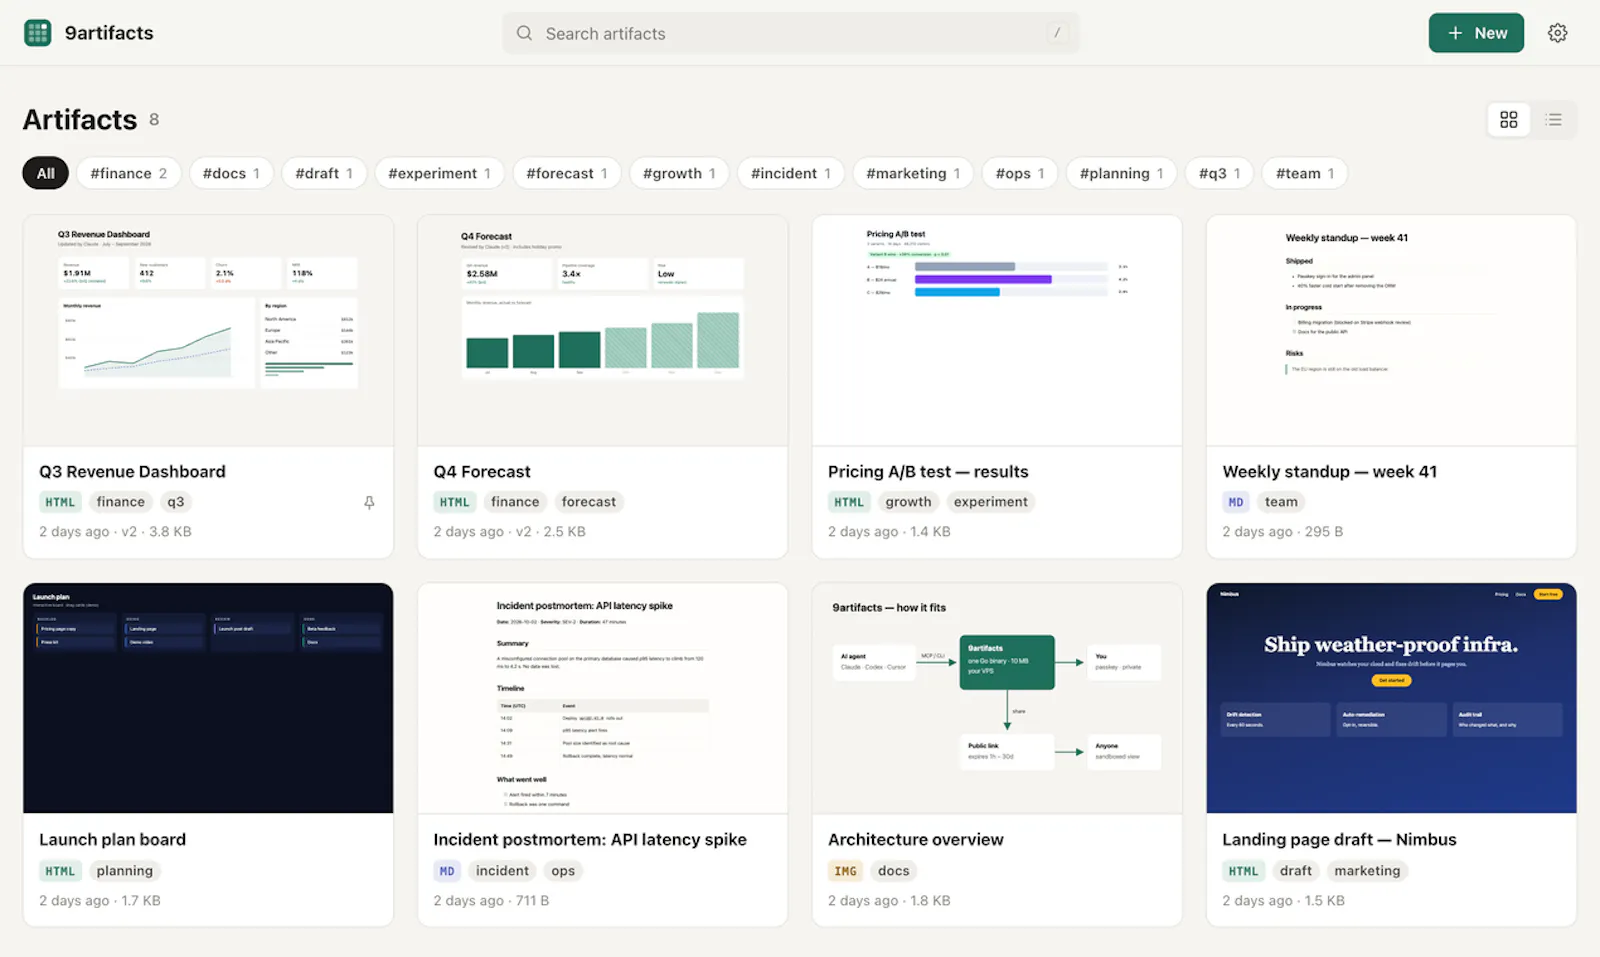Open the Nimbus landing page thumbnail
The width and height of the screenshot is (1600, 957).
pyautogui.click(x=1391, y=698)
